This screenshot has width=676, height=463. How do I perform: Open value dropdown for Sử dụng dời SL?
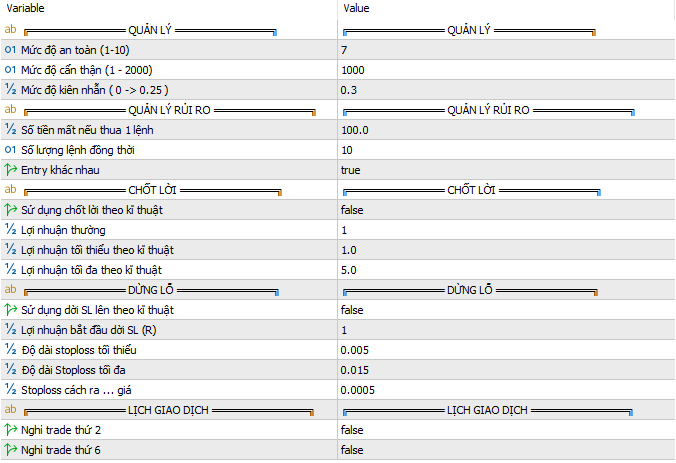(507, 310)
